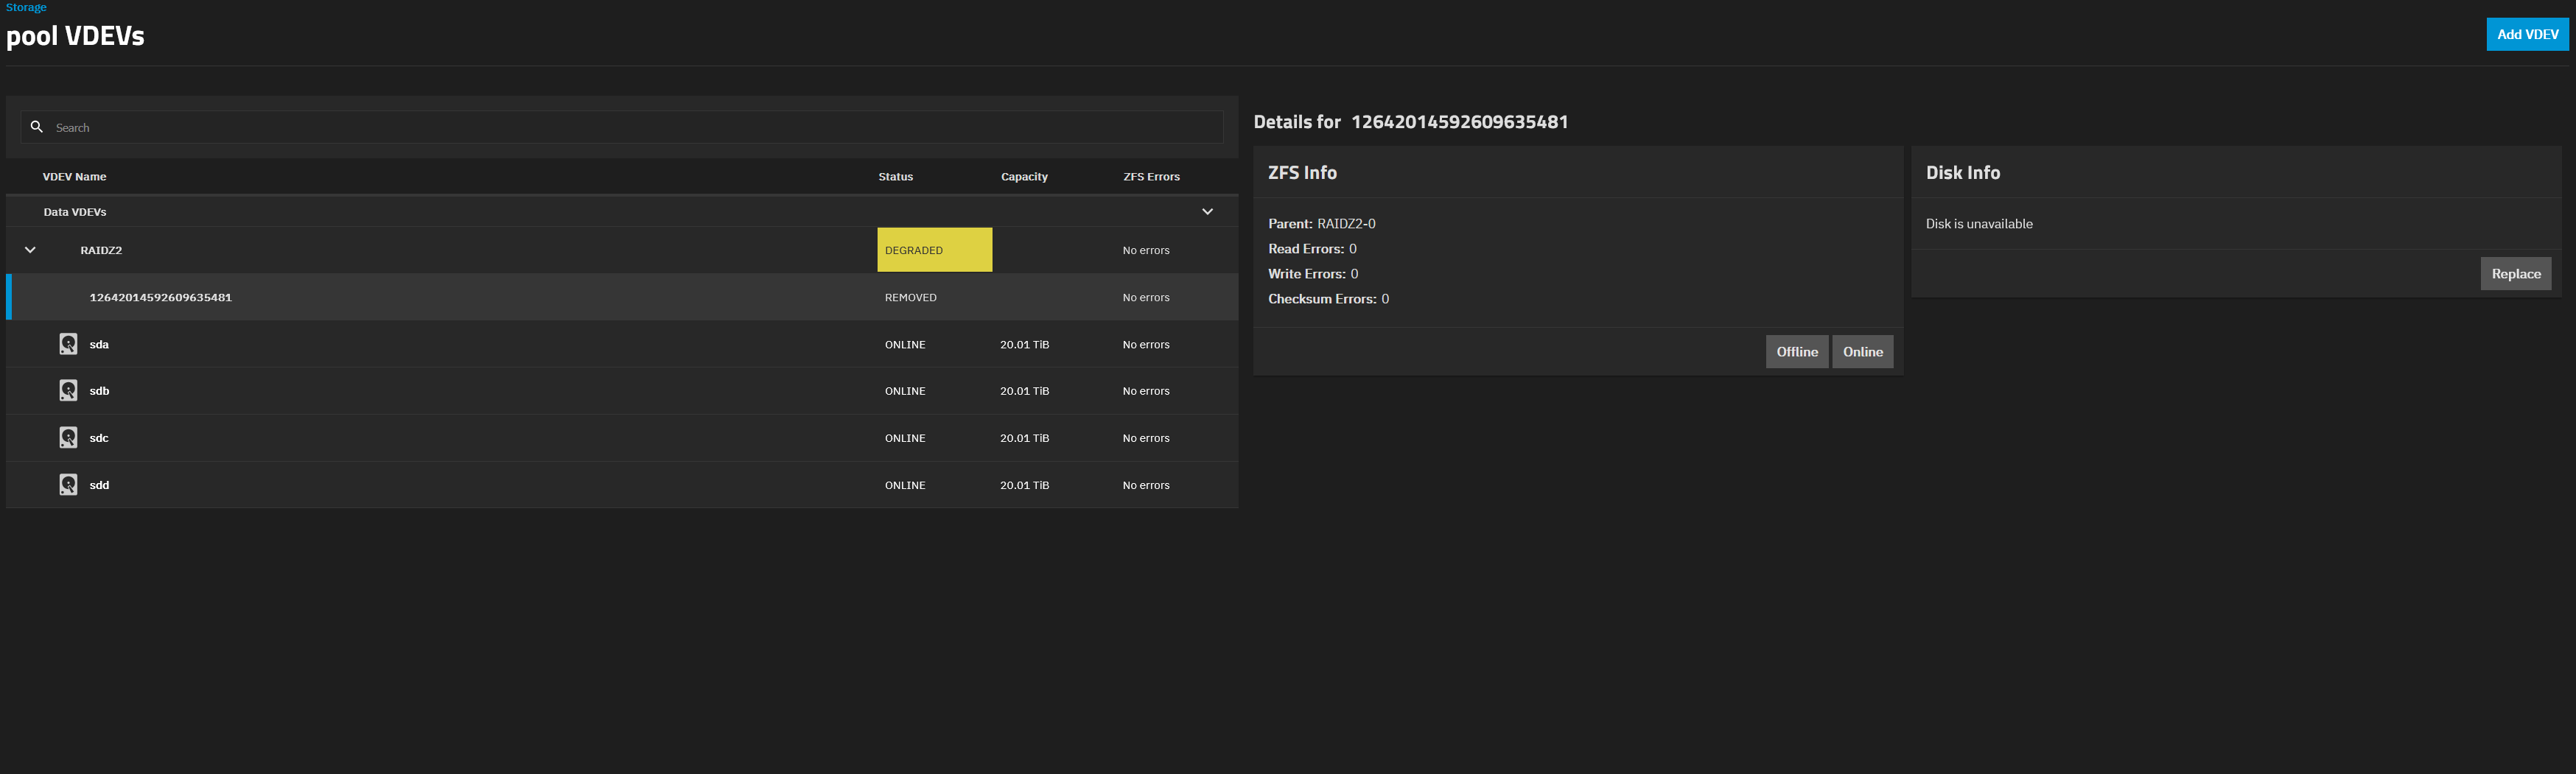Click the Details for 12642014592609635481 heading

[1411, 122]
